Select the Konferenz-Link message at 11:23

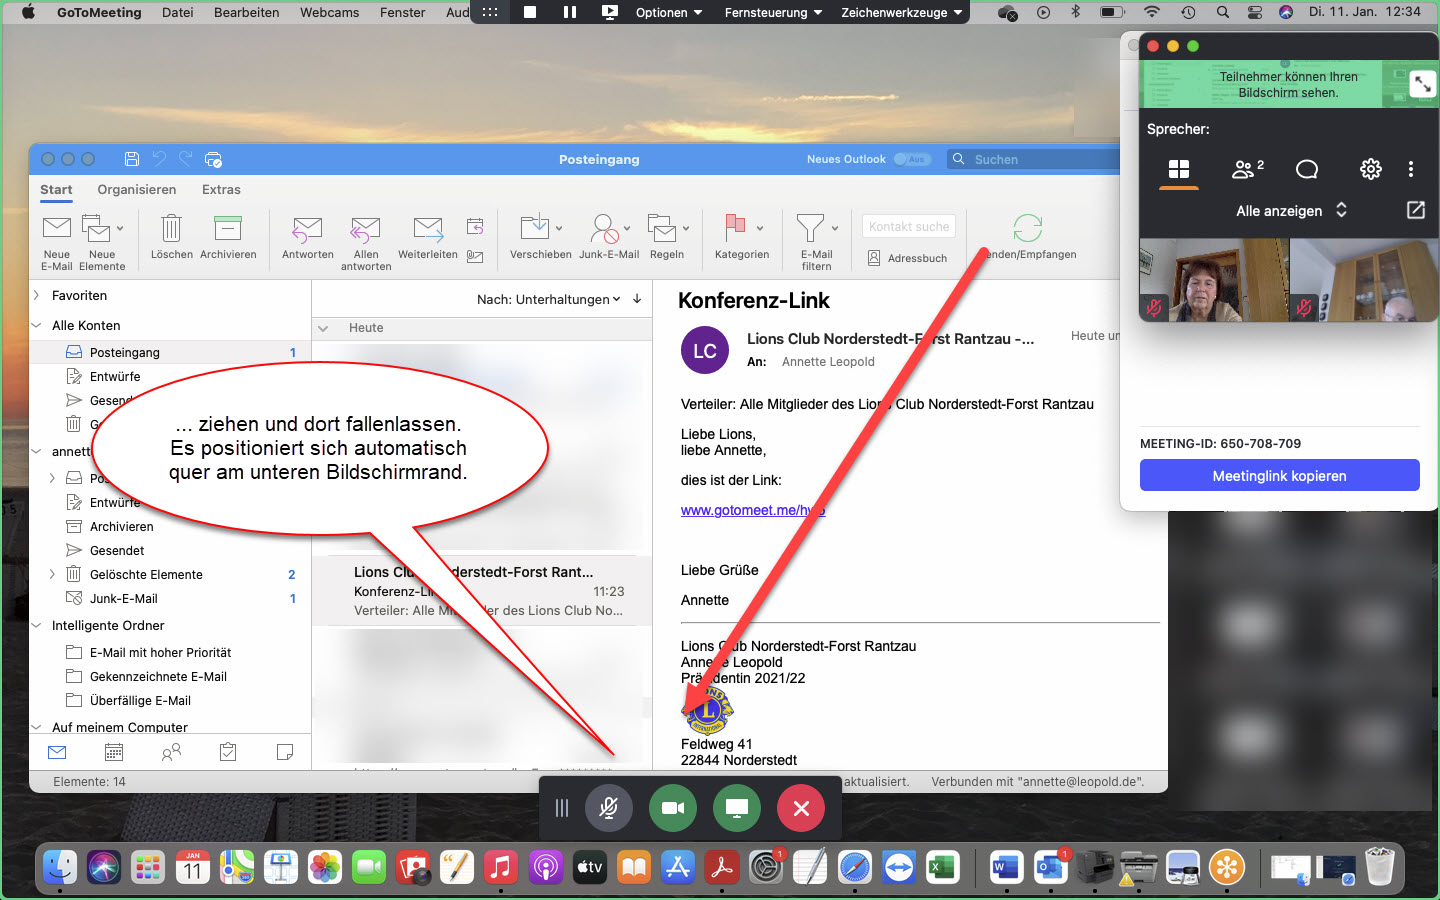pos(482,591)
